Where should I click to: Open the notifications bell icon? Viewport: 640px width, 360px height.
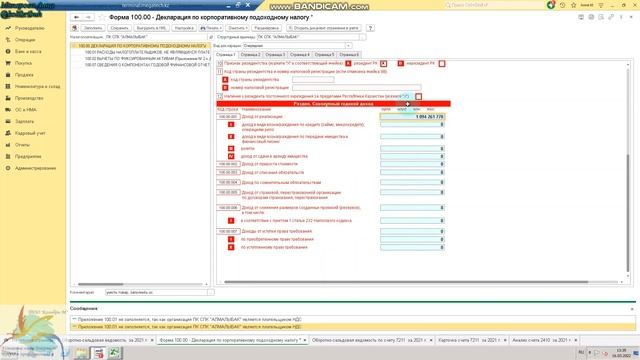tap(551, 5)
